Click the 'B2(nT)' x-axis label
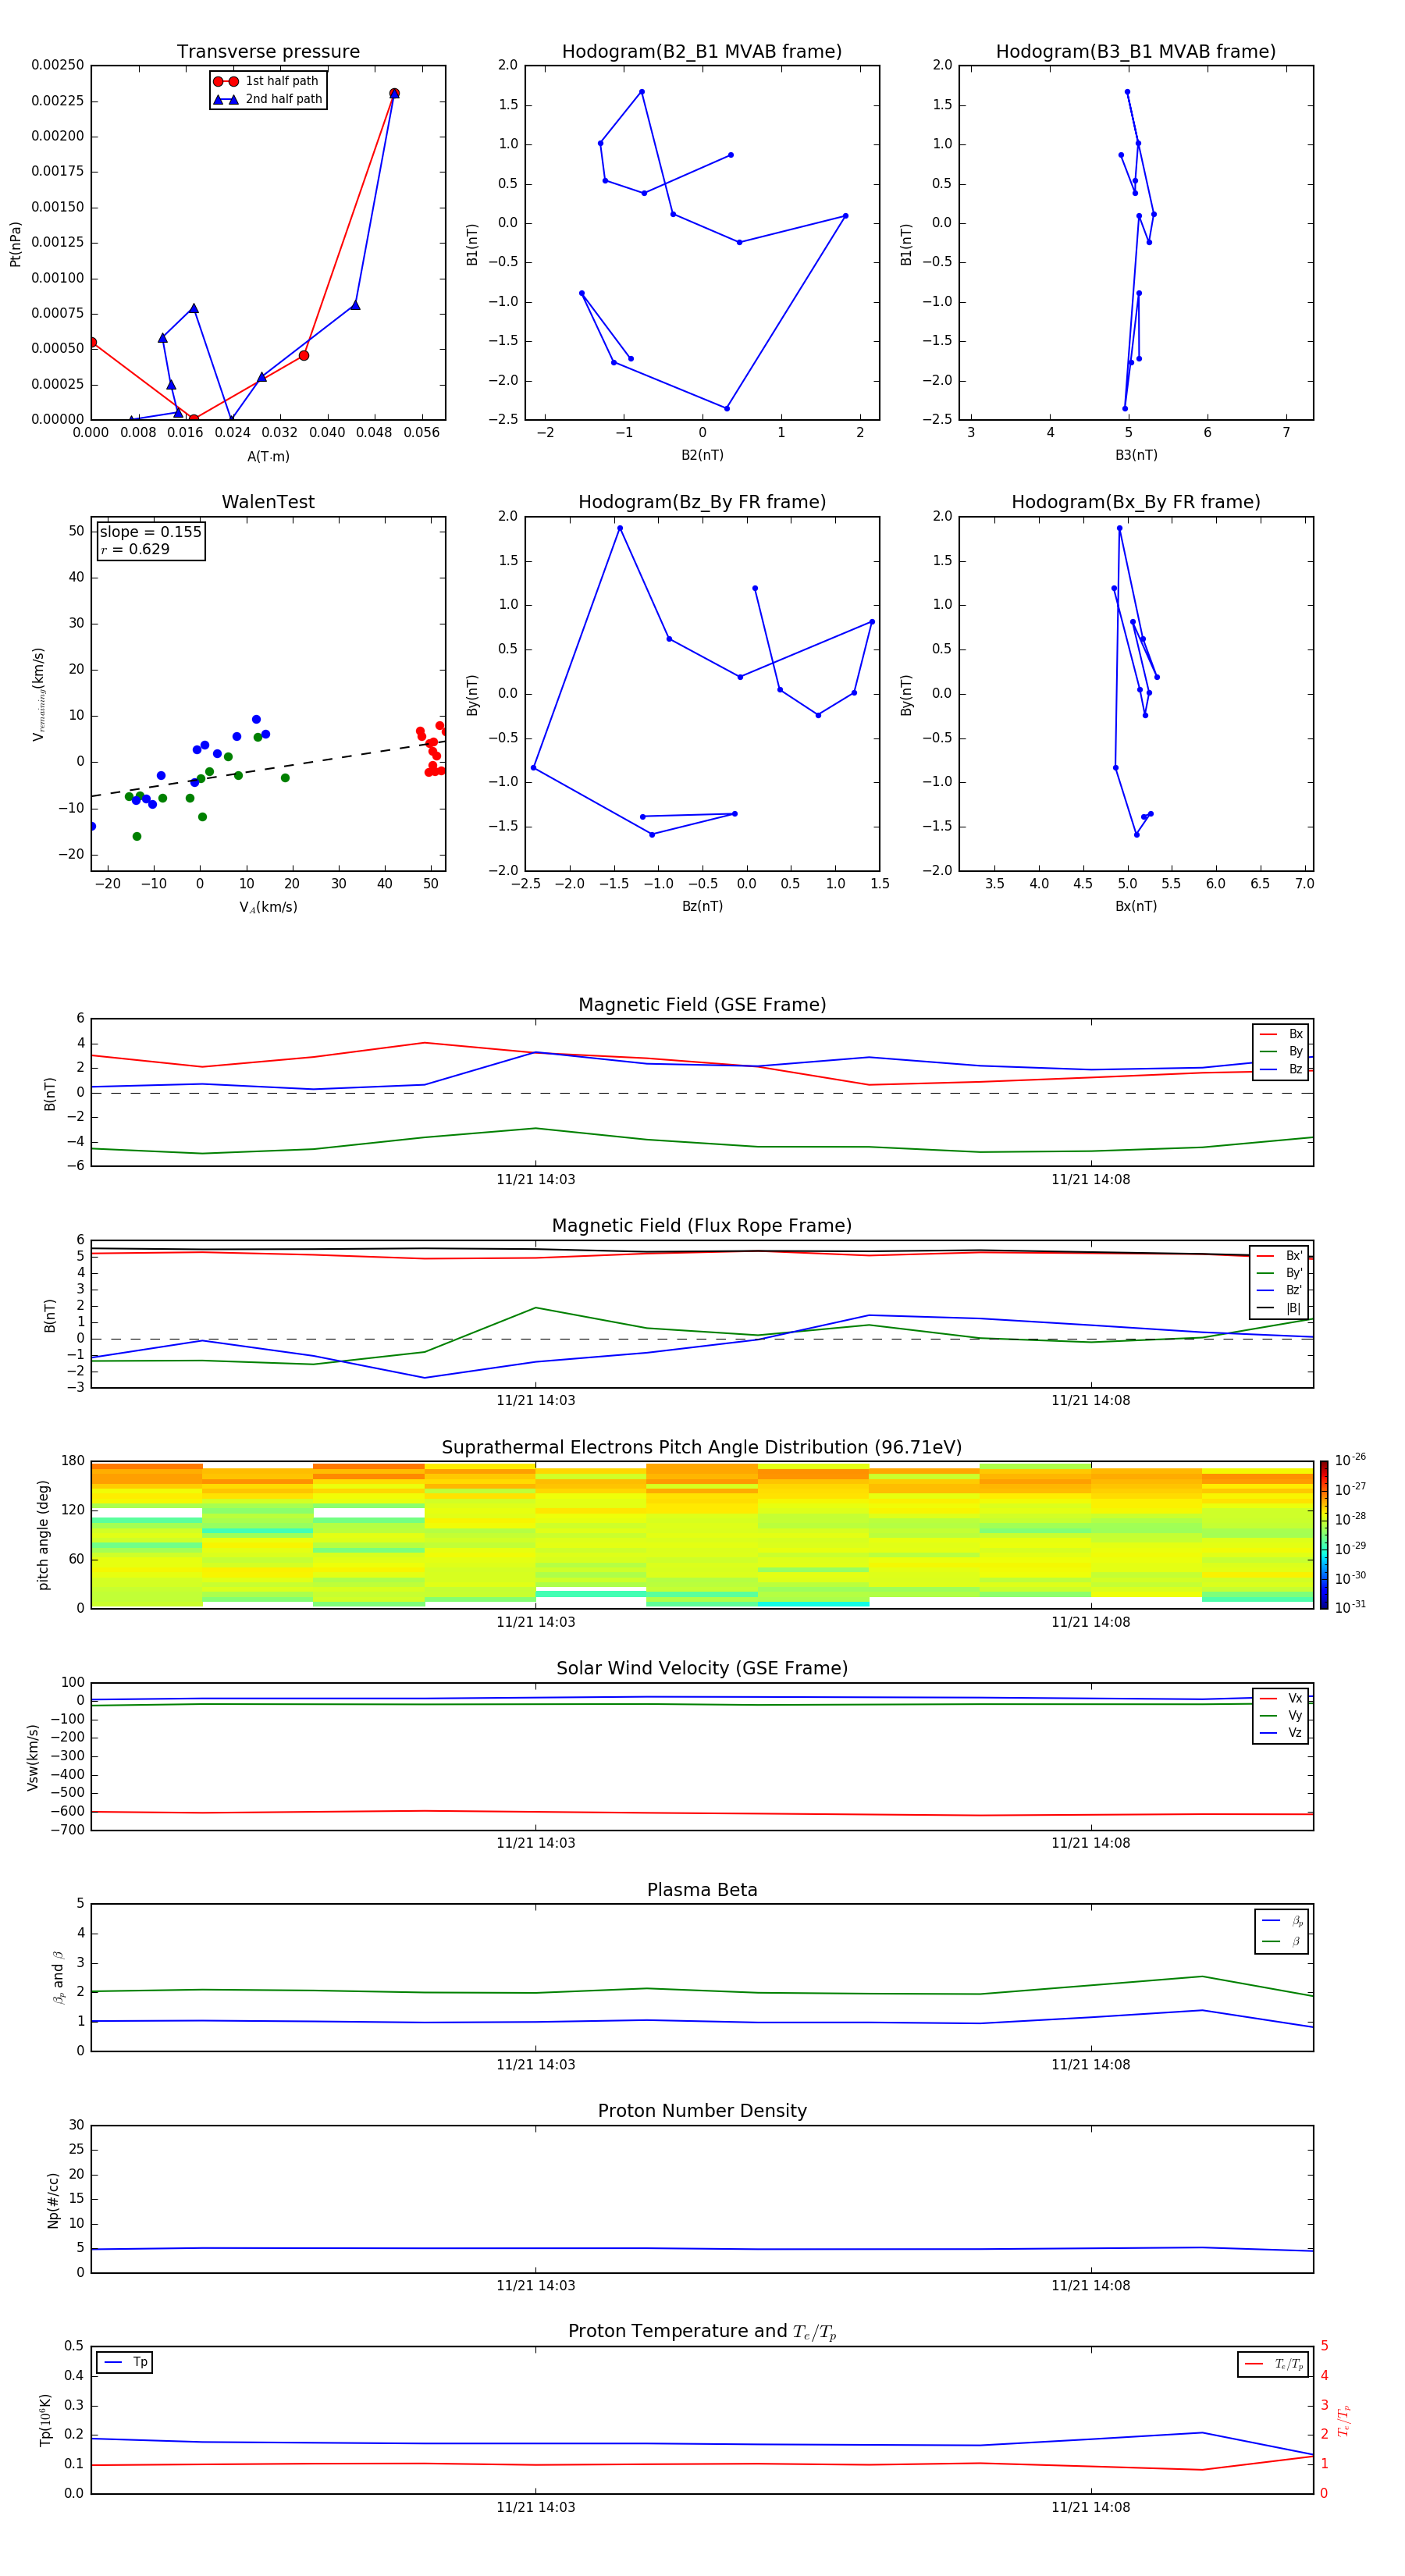Image resolution: width=1405 pixels, height=2576 pixels. pyautogui.click(x=702, y=455)
